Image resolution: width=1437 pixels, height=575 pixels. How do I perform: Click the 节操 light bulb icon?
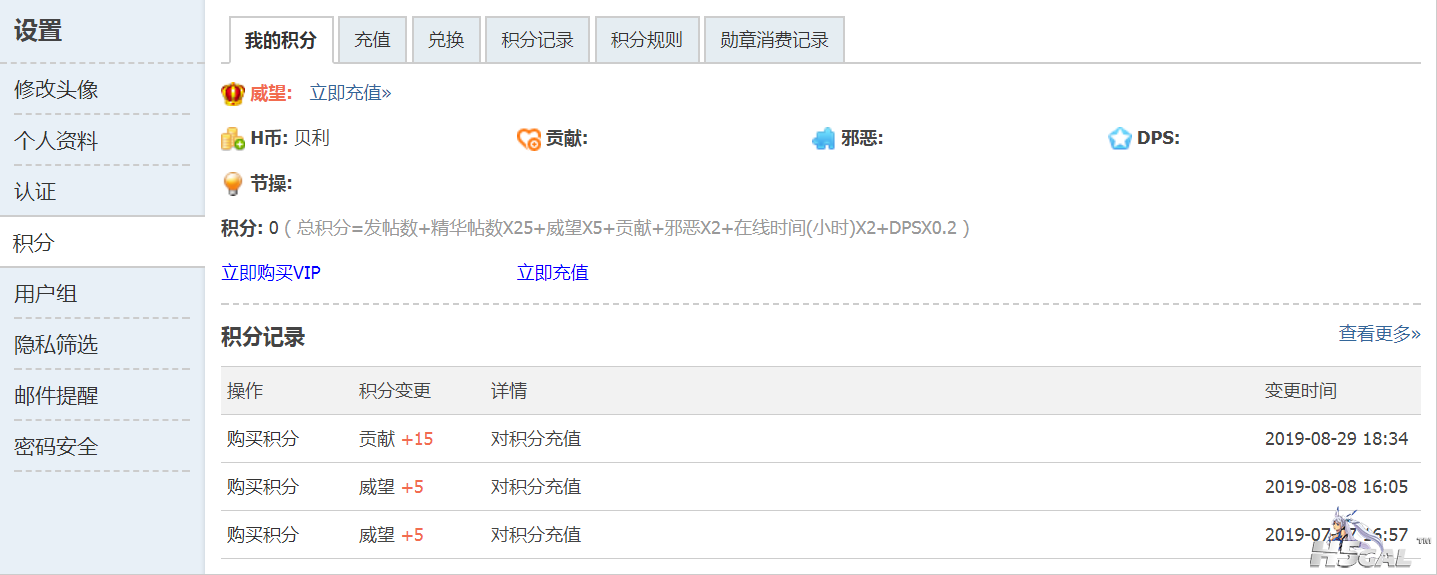233,185
